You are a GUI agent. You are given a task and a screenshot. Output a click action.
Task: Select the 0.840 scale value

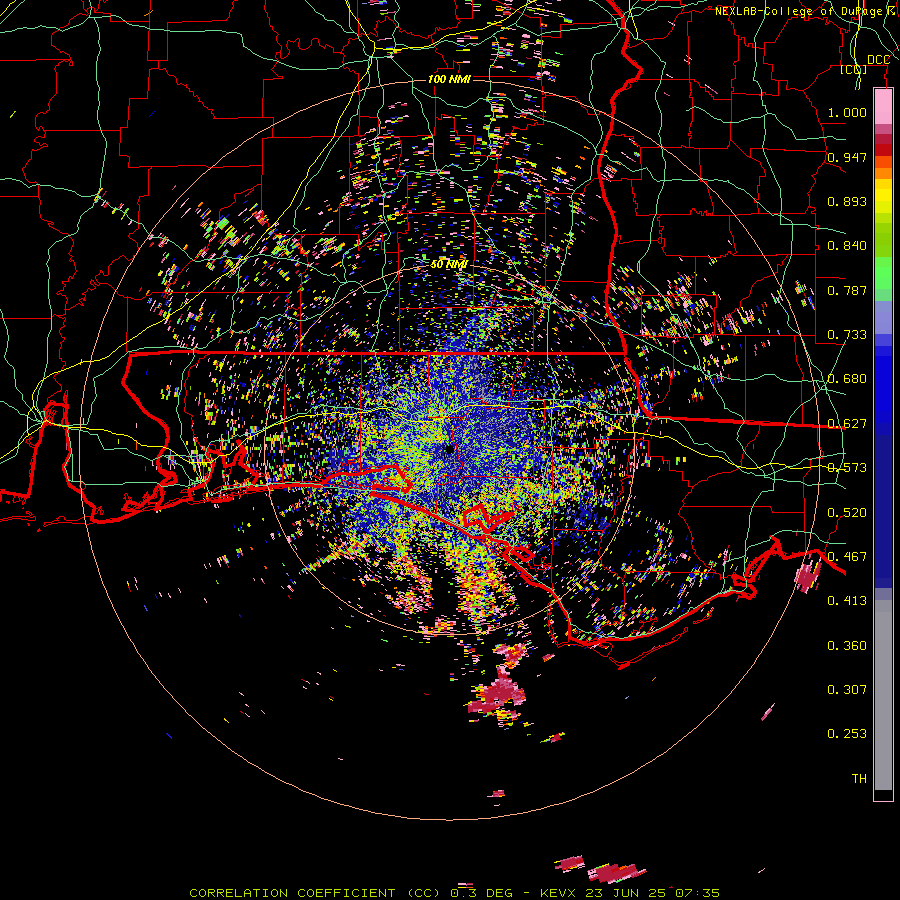point(847,246)
